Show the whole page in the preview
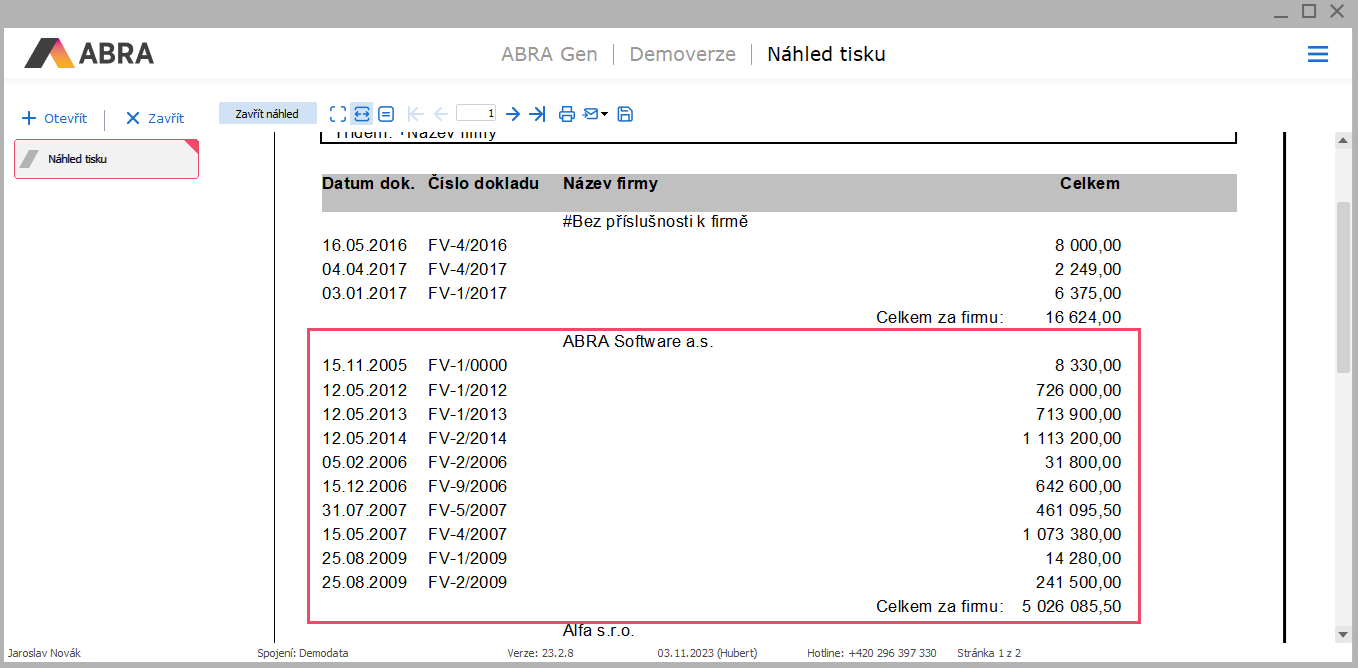 pyautogui.click(x=338, y=114)
